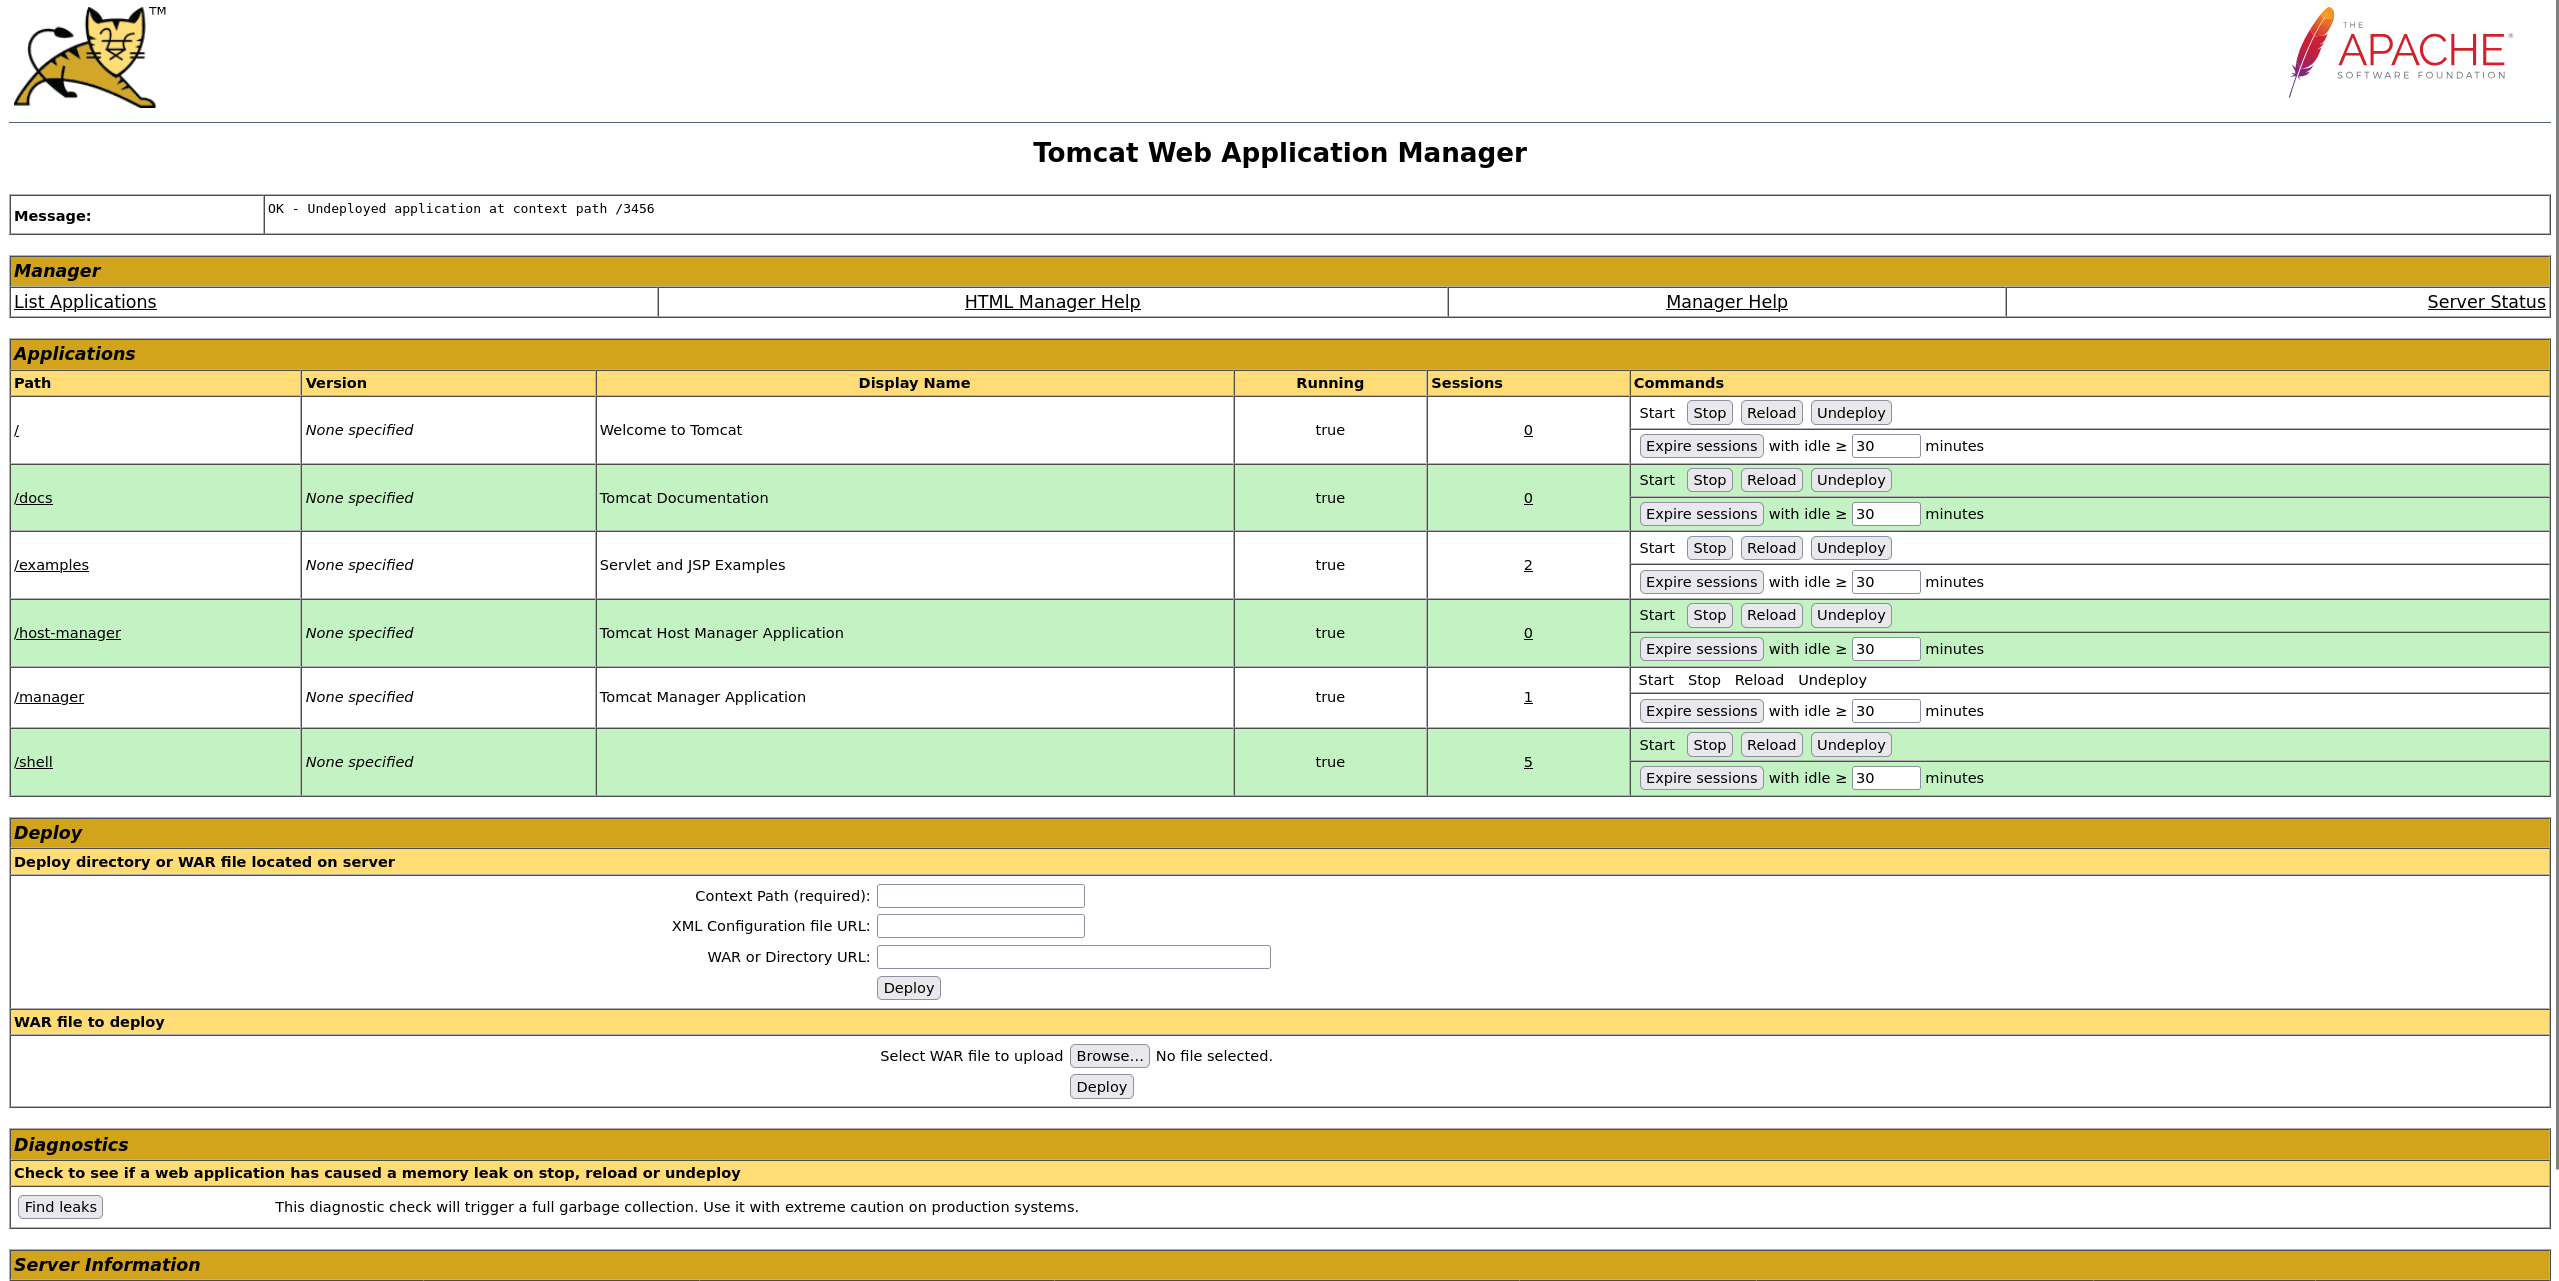Undeploy the /docs application
The height and width of the screenshot is (1281, 2559).
point(1850,480)
